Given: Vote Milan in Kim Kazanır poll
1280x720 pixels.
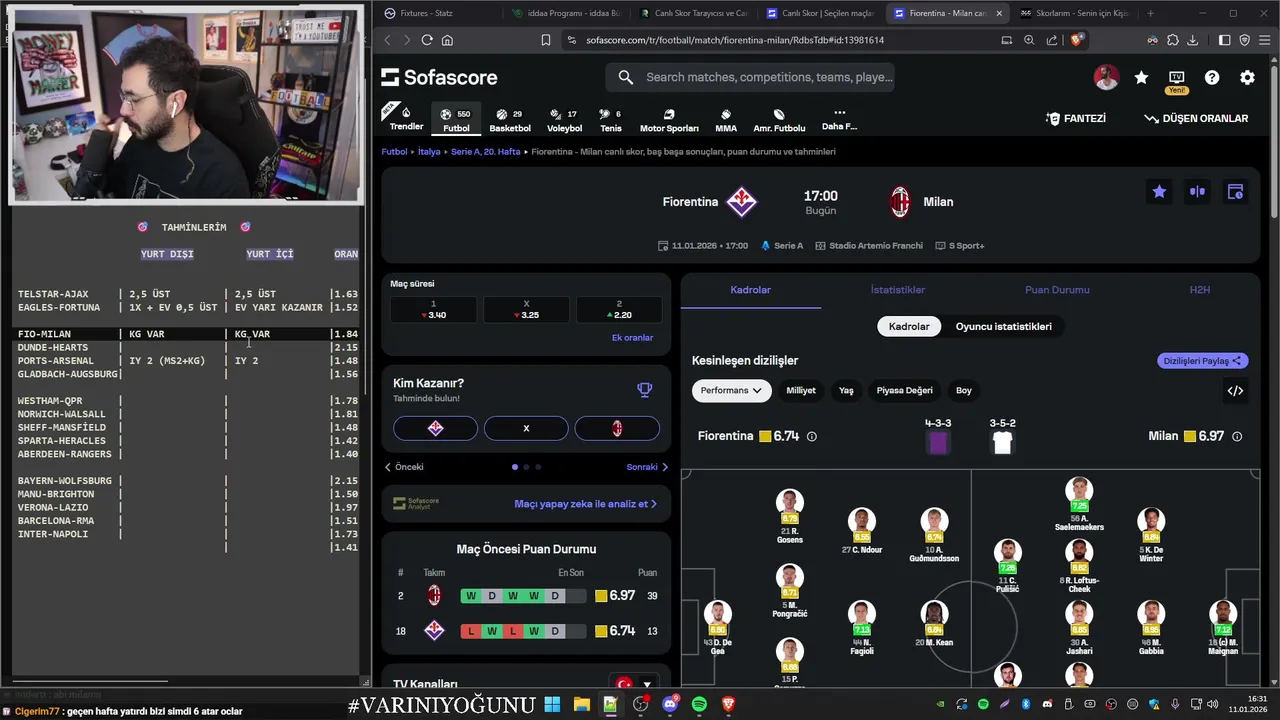Looking at the screenshot, I should [x=617, y=428].
